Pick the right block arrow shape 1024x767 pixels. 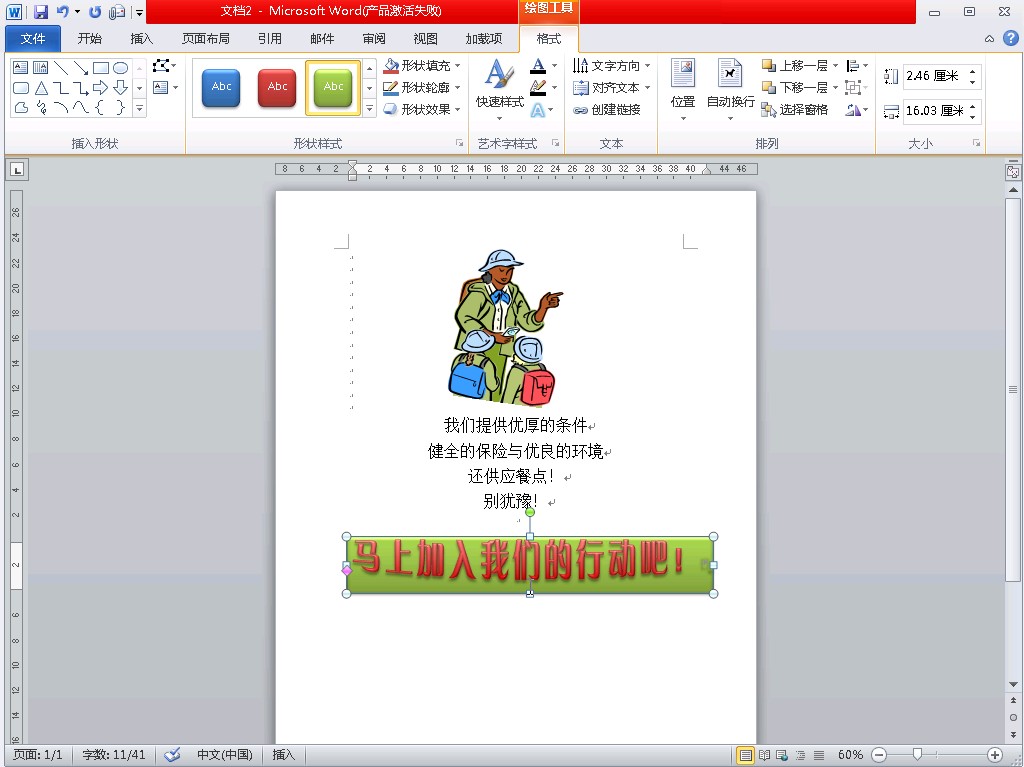pyautogui.click(x=101, y=88)
